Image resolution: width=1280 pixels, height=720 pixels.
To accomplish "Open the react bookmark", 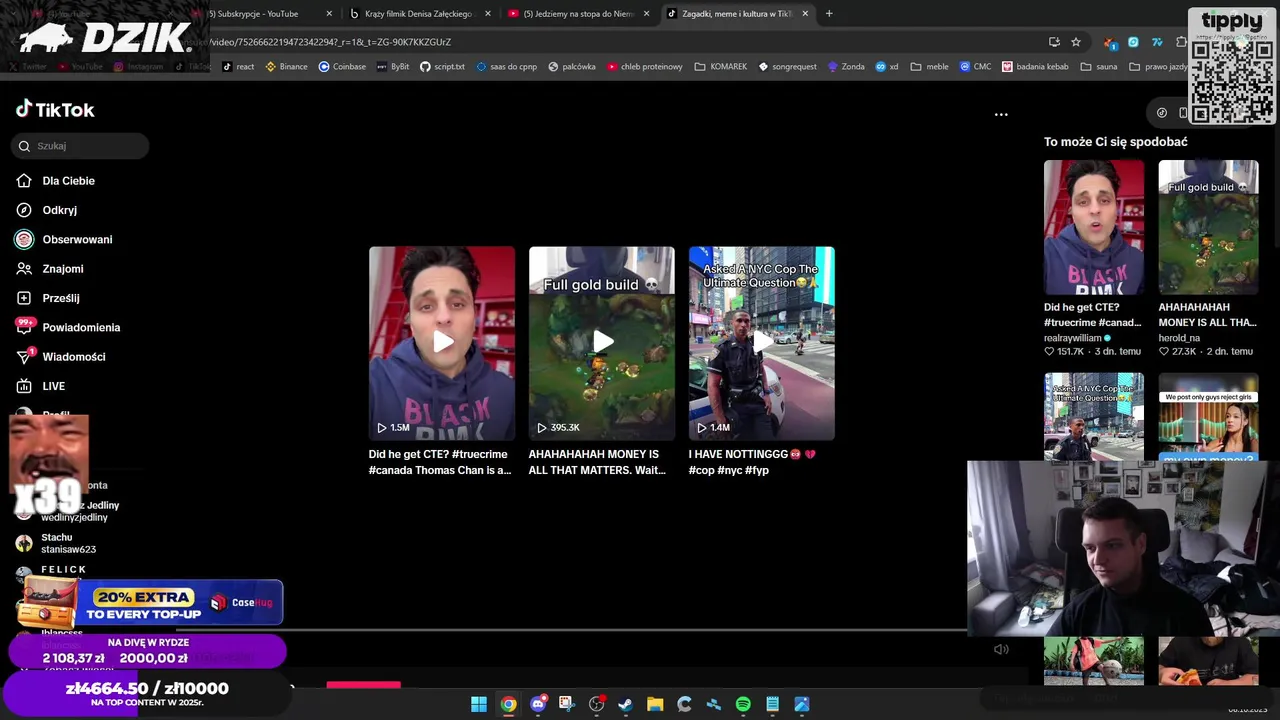I will 238,67.
